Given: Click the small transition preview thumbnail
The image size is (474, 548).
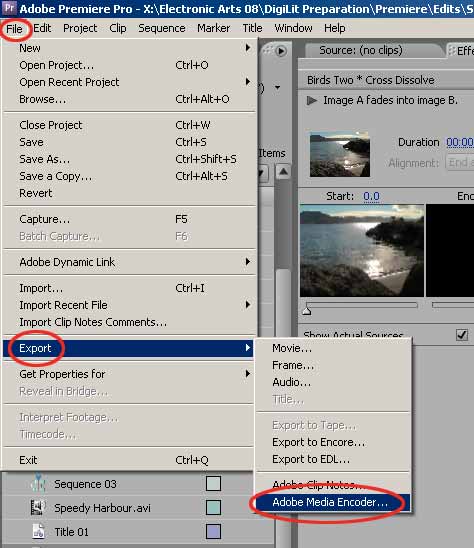Looking at the screenshot, I should click(x=340, y=154).
